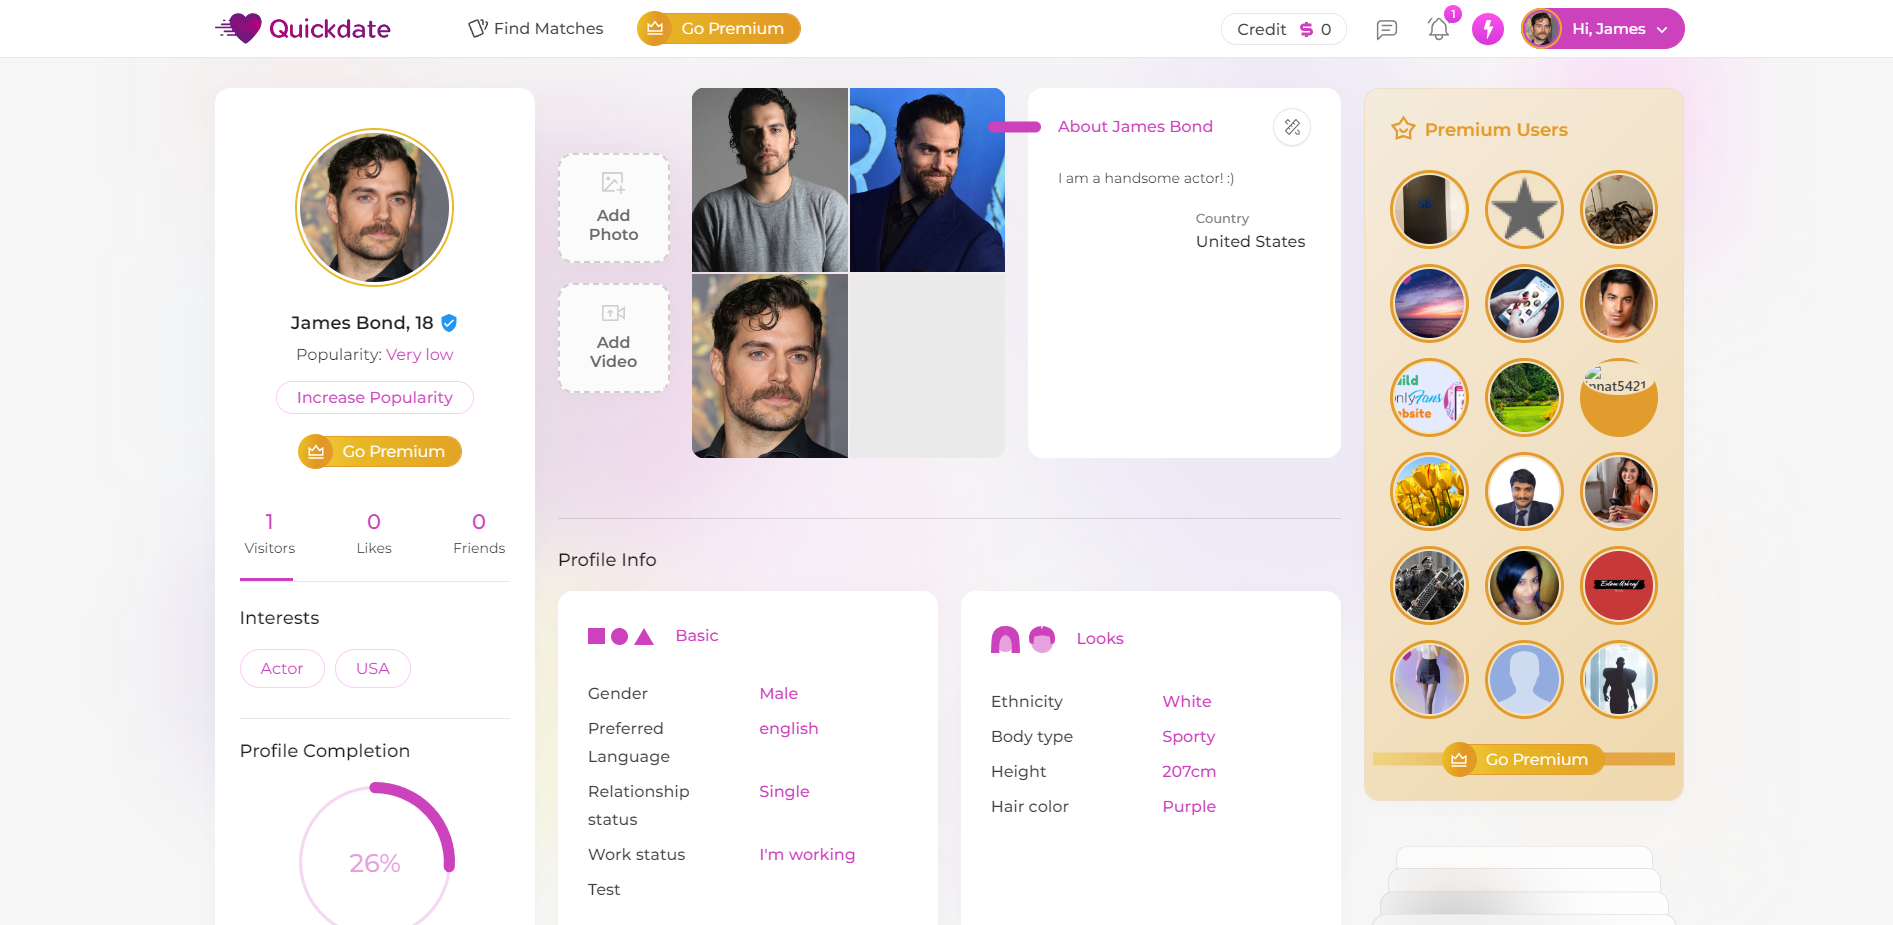Click the star icon beside Premium Users
The height and width of the screenshot is (925, 1893).
pos(1404,129)
